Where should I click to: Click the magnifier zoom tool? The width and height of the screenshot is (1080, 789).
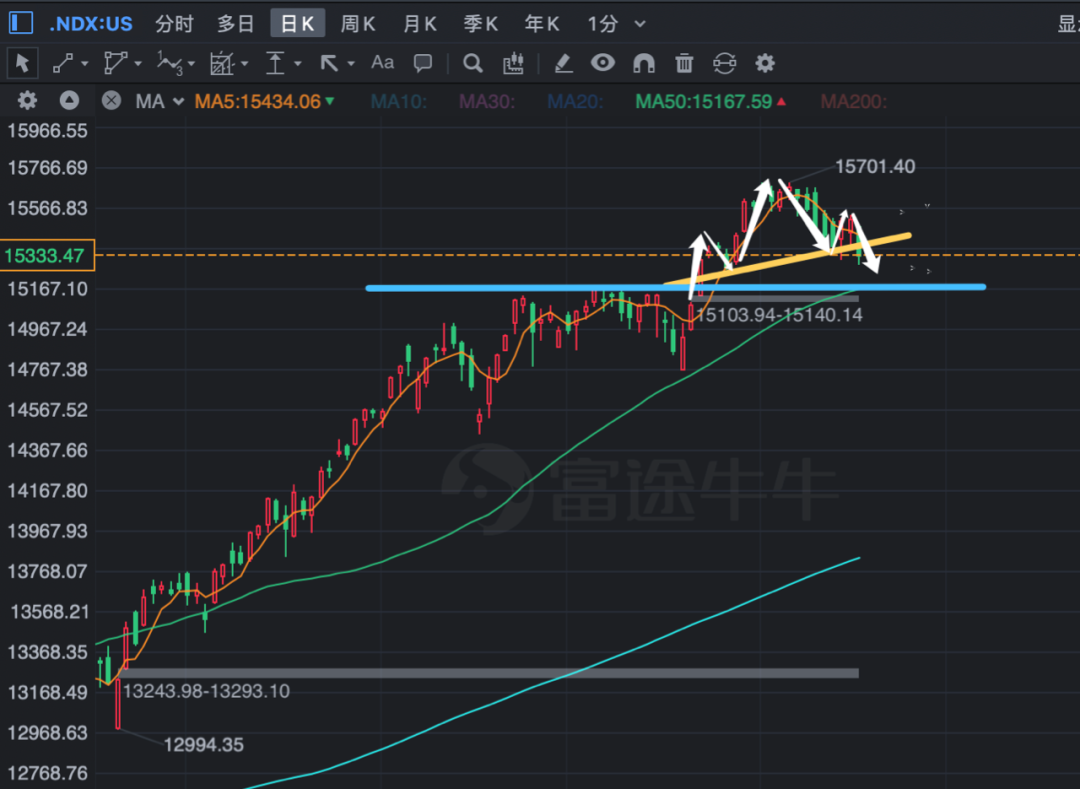pos(472,63)
